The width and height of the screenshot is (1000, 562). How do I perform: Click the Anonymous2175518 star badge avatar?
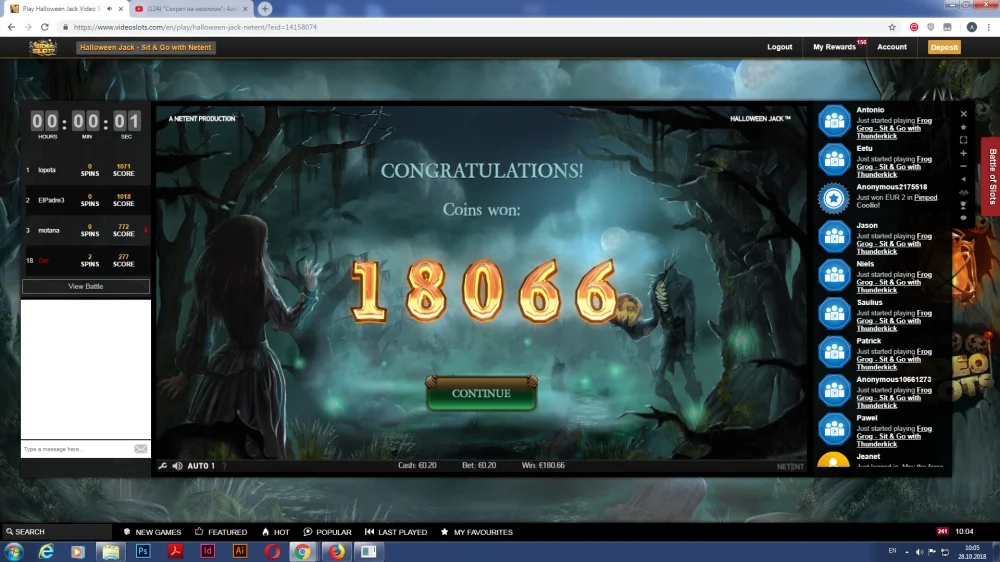[834, 198]
